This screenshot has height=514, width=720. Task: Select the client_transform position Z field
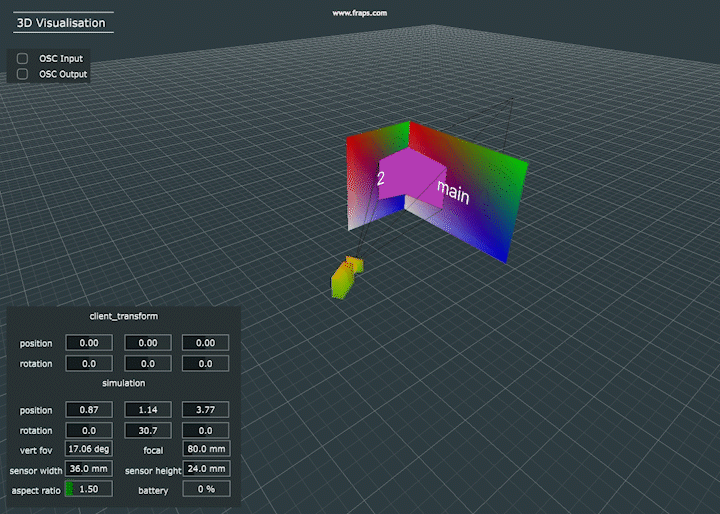coord(205,343)
